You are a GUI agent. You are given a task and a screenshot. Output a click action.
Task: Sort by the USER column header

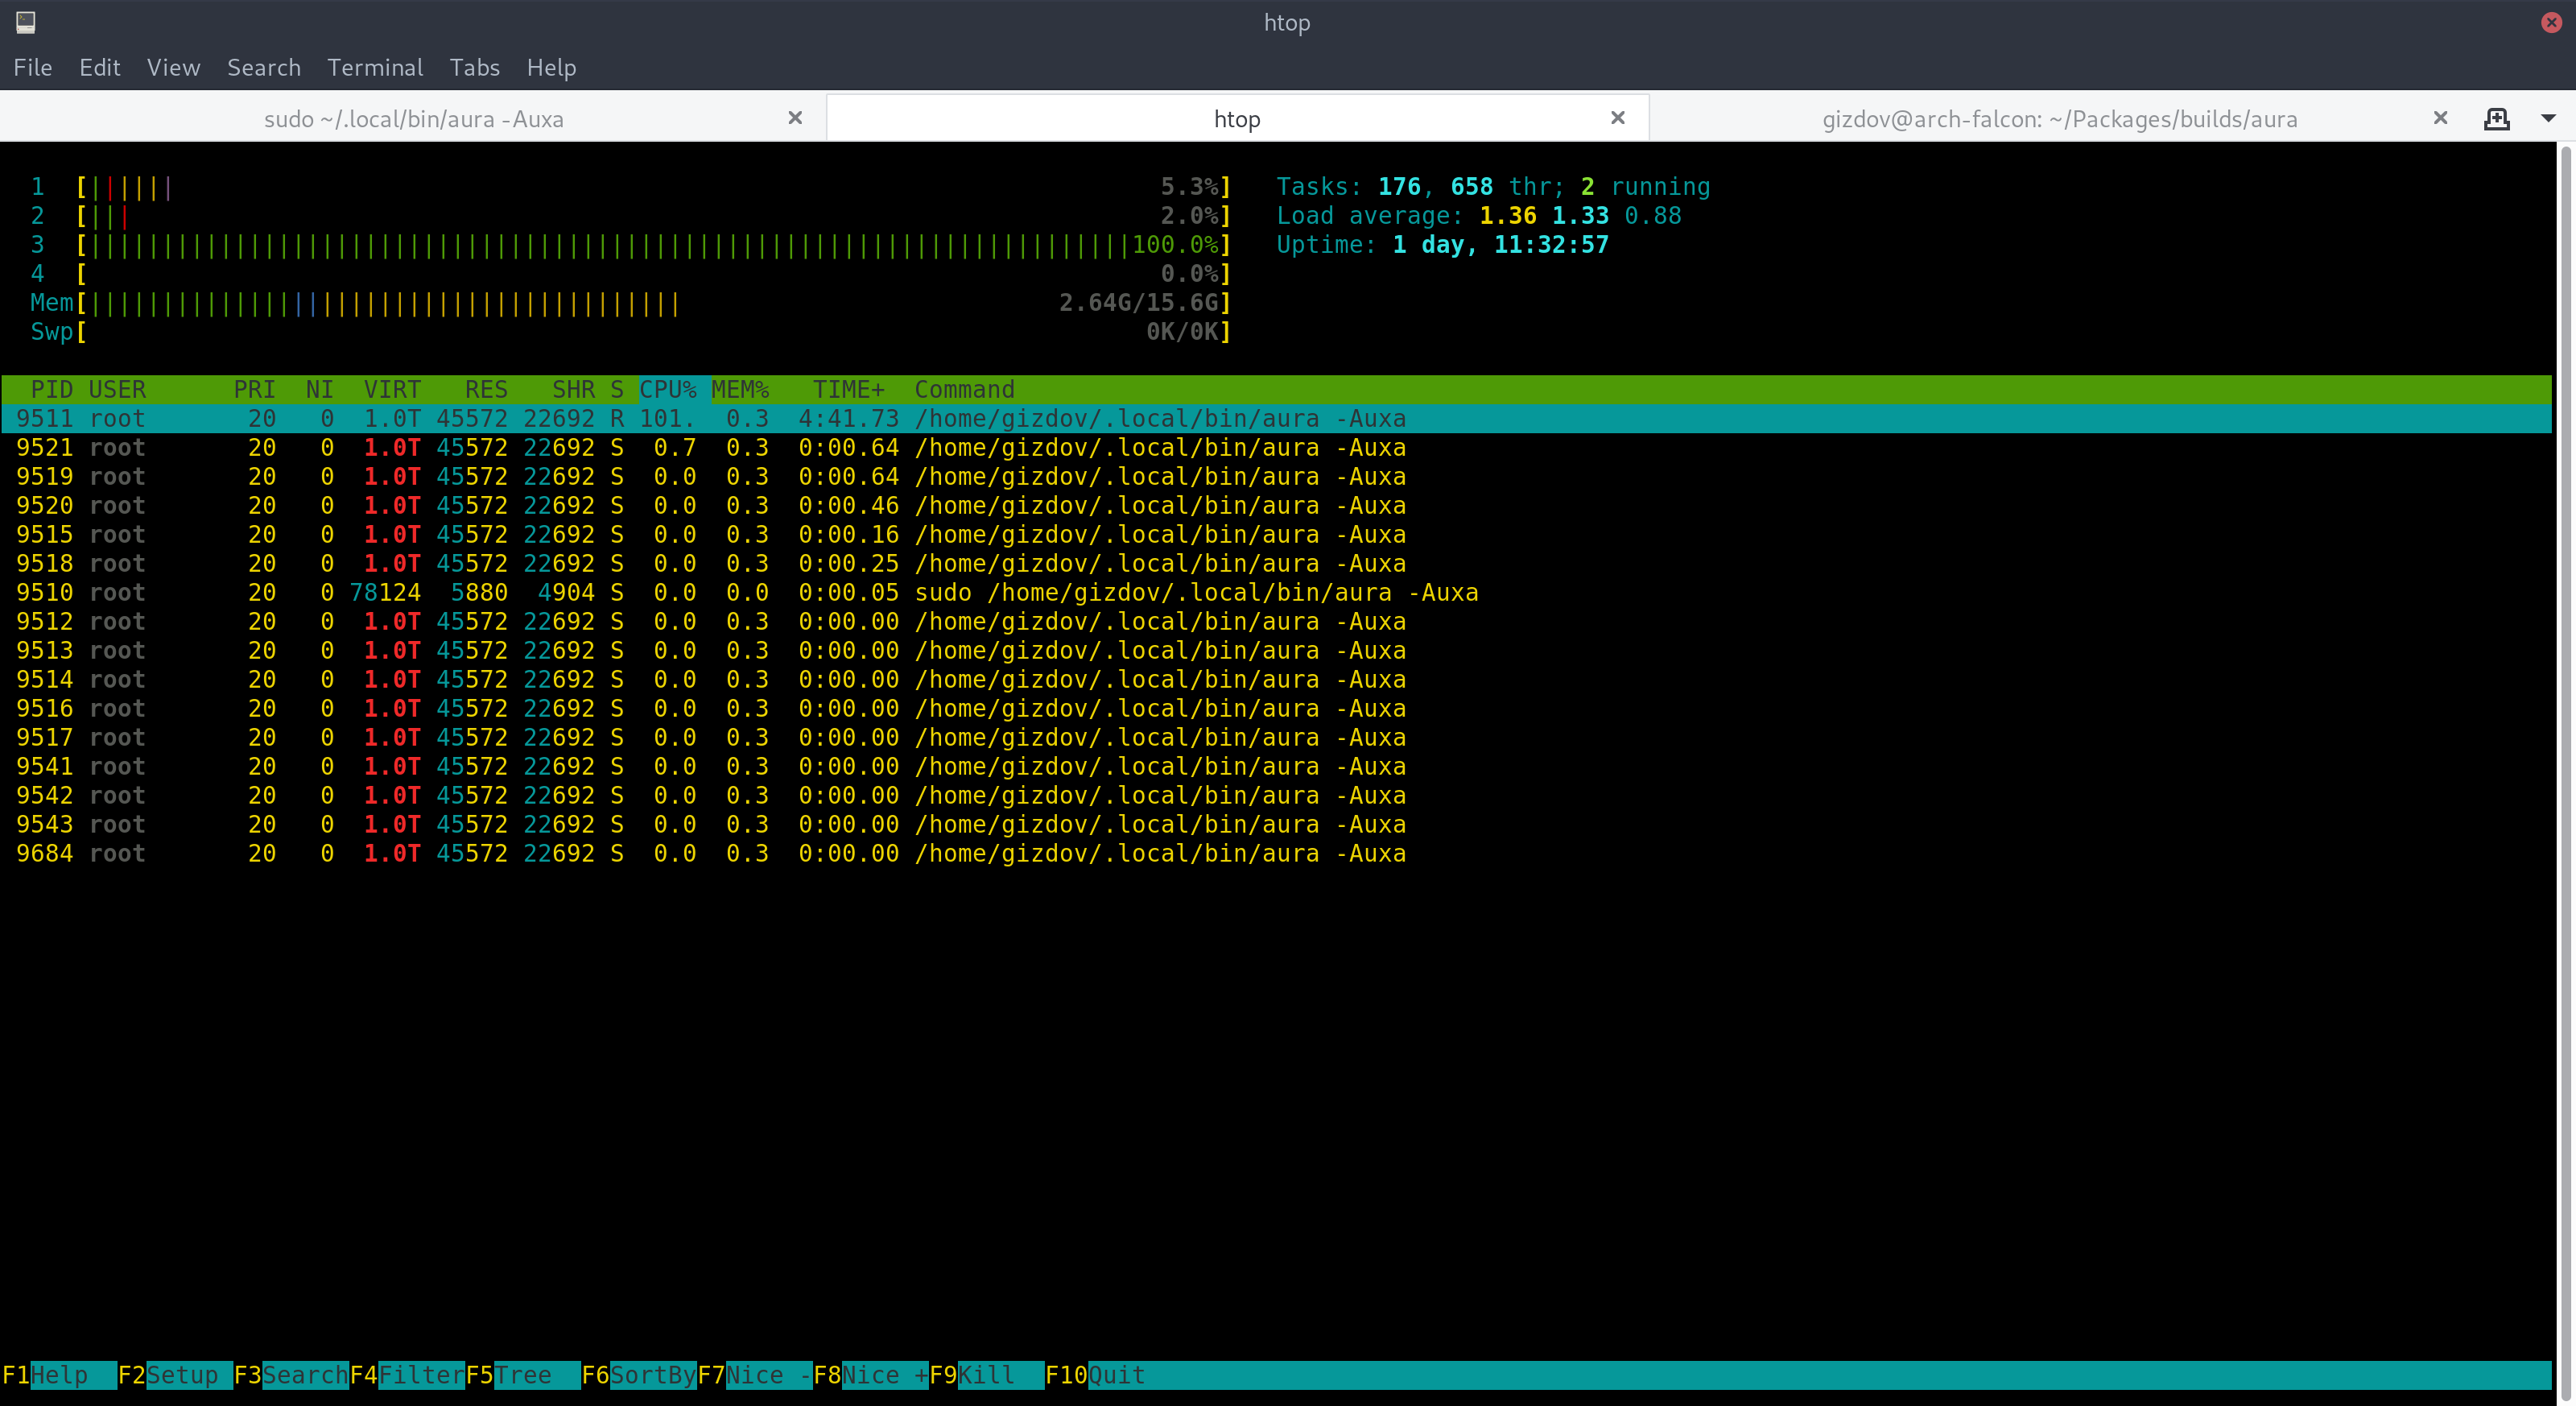[117, 389]
